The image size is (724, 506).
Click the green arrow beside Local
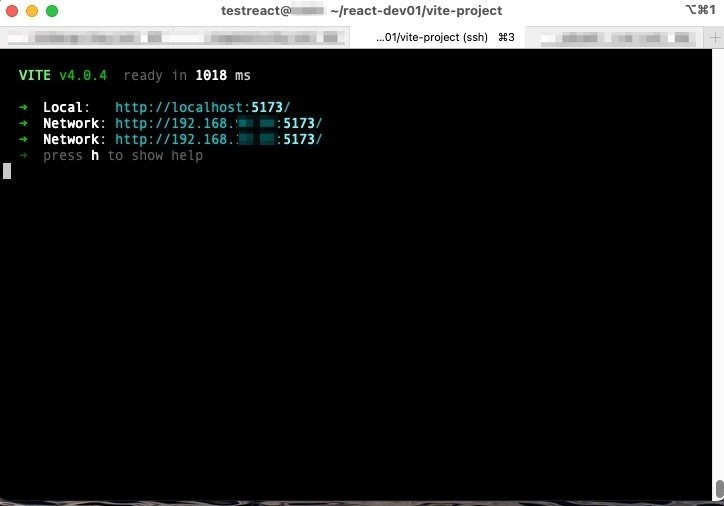click(x=23, y=107)
